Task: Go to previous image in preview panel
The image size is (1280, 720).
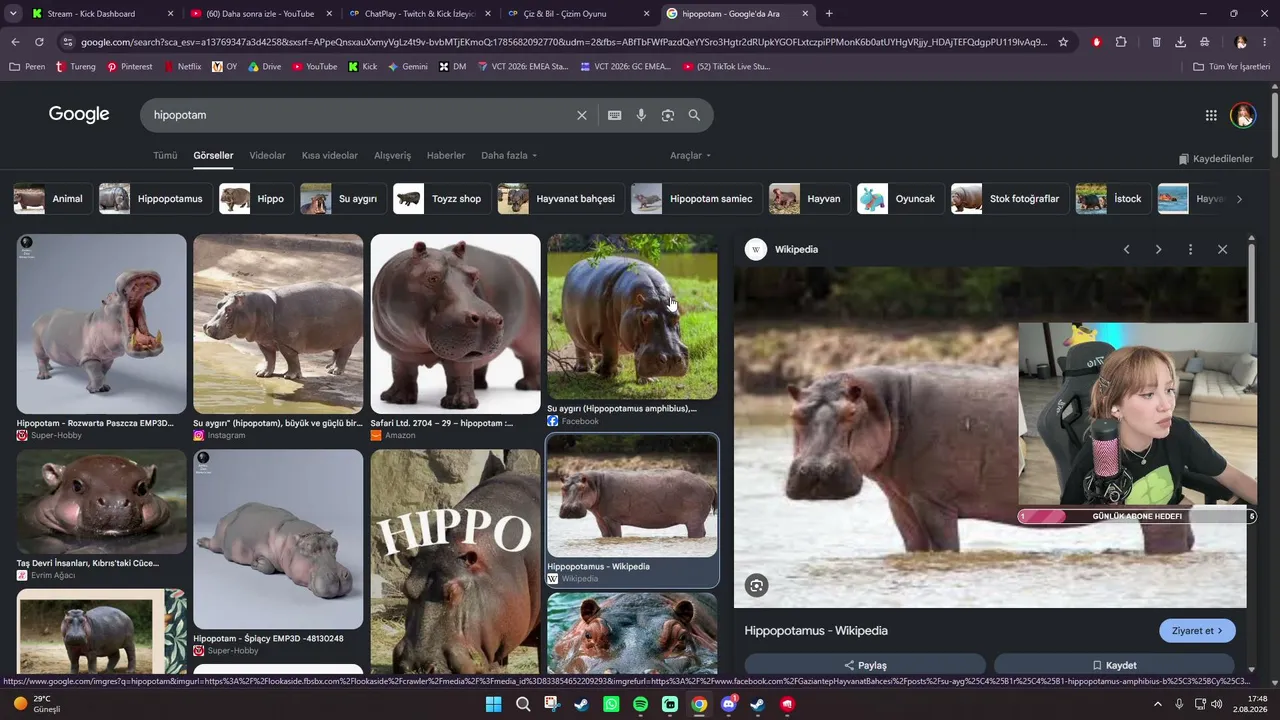Action: click(x=1127, y=249)
